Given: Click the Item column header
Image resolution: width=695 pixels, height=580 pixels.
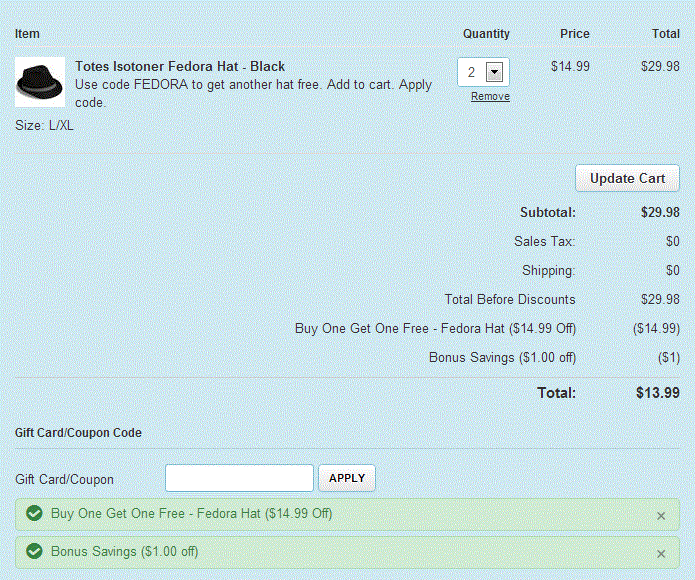Looking at the screenshot, I should click(27, 34).
